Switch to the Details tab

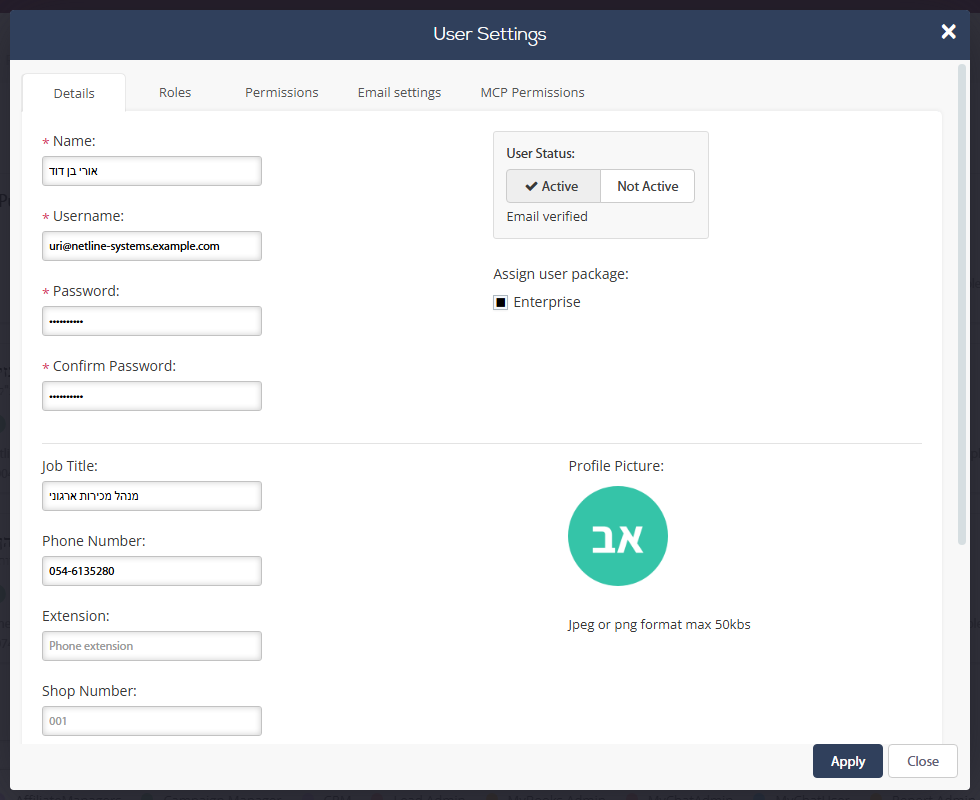(x=74, y=93)
